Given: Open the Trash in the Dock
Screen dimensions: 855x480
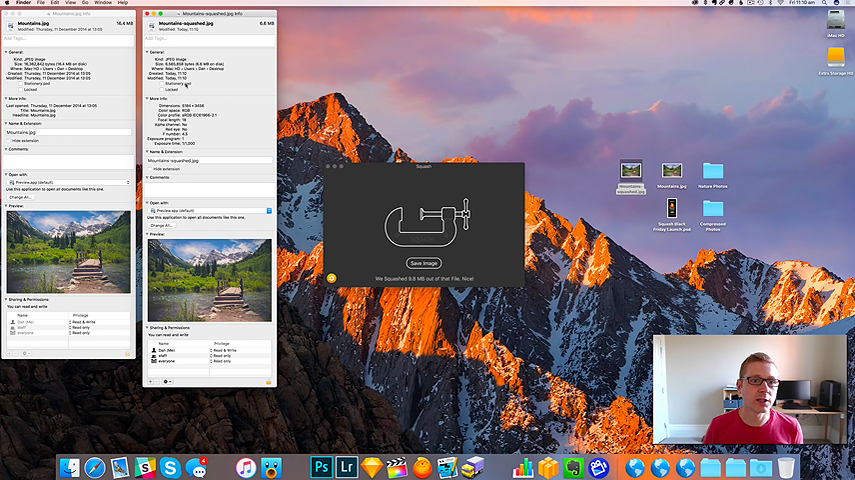Looking at the screenshot, I should point(786,468).
